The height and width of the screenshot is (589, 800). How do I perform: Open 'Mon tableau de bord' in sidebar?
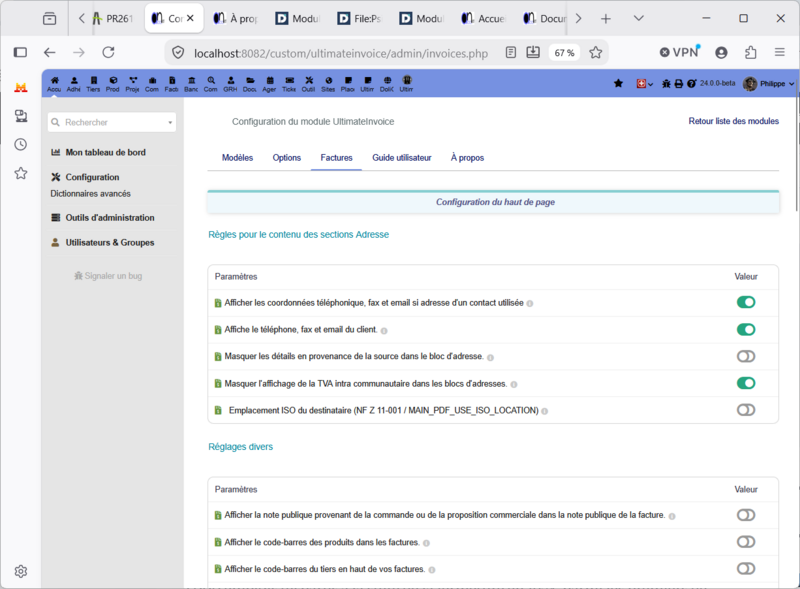105,152
